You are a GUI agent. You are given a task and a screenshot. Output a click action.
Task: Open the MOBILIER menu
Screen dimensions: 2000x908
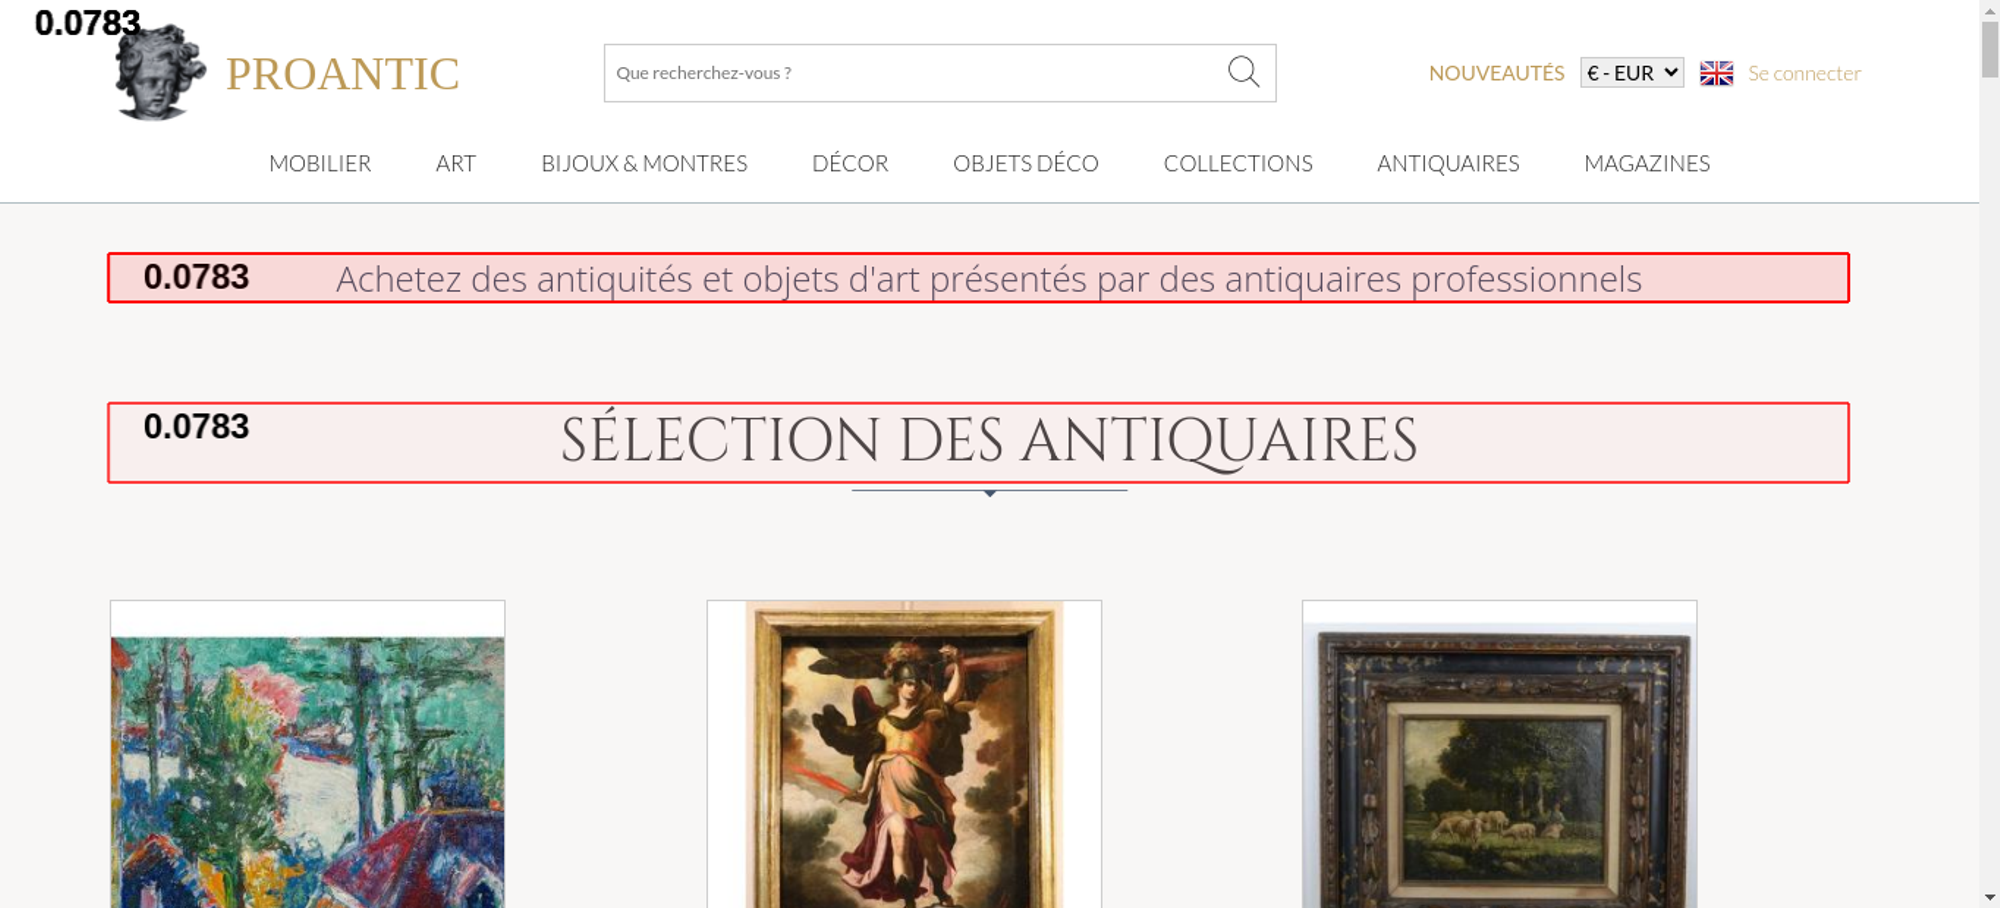[x=320, y=163]
